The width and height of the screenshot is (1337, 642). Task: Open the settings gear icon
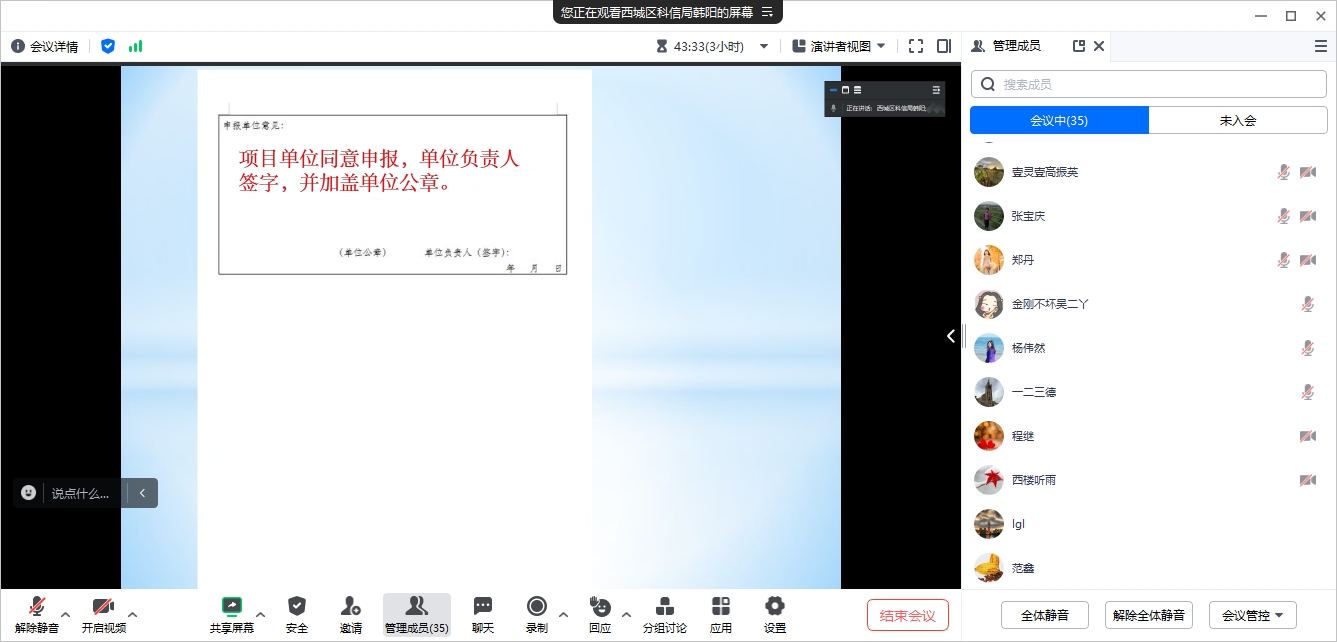(x=775, y=606)
